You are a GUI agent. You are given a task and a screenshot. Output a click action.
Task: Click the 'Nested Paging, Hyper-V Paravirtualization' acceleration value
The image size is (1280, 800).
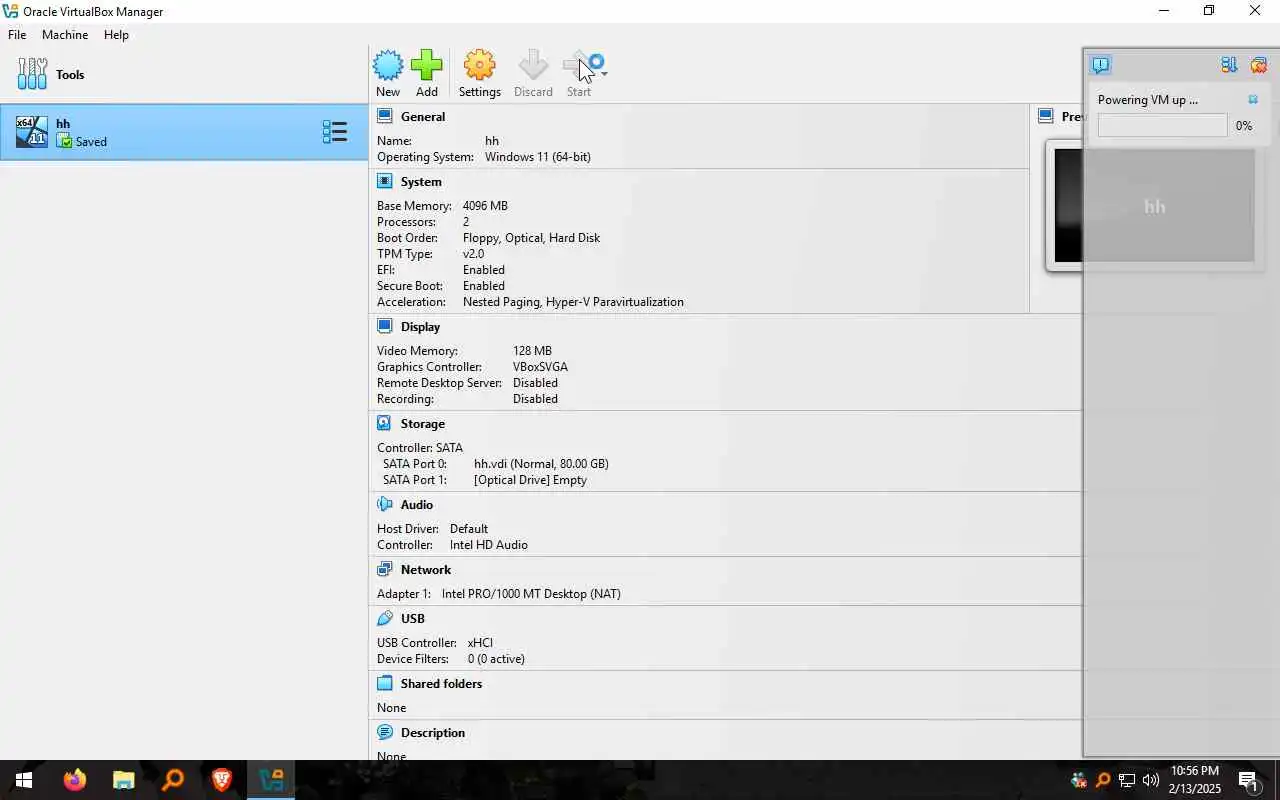(573, 302)
